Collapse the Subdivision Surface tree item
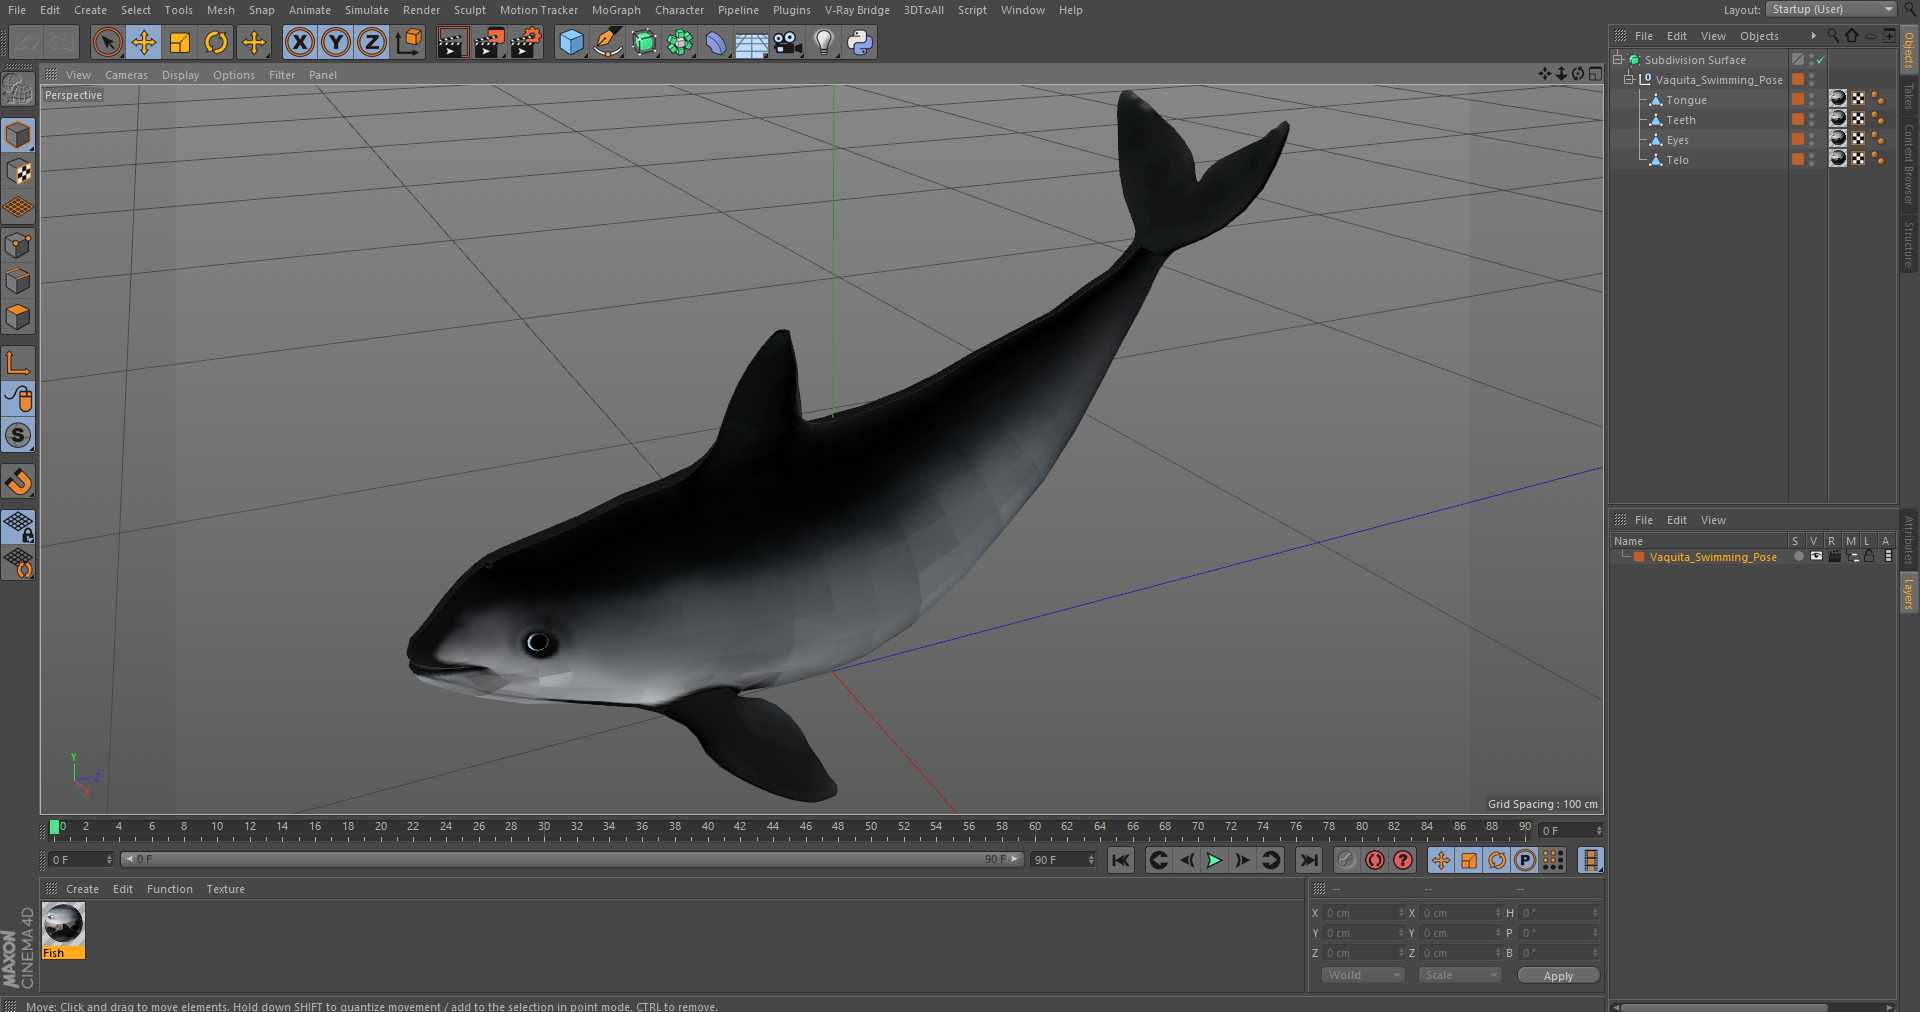Viewport: 1920px width, 1012px height. coord(1617,59)
